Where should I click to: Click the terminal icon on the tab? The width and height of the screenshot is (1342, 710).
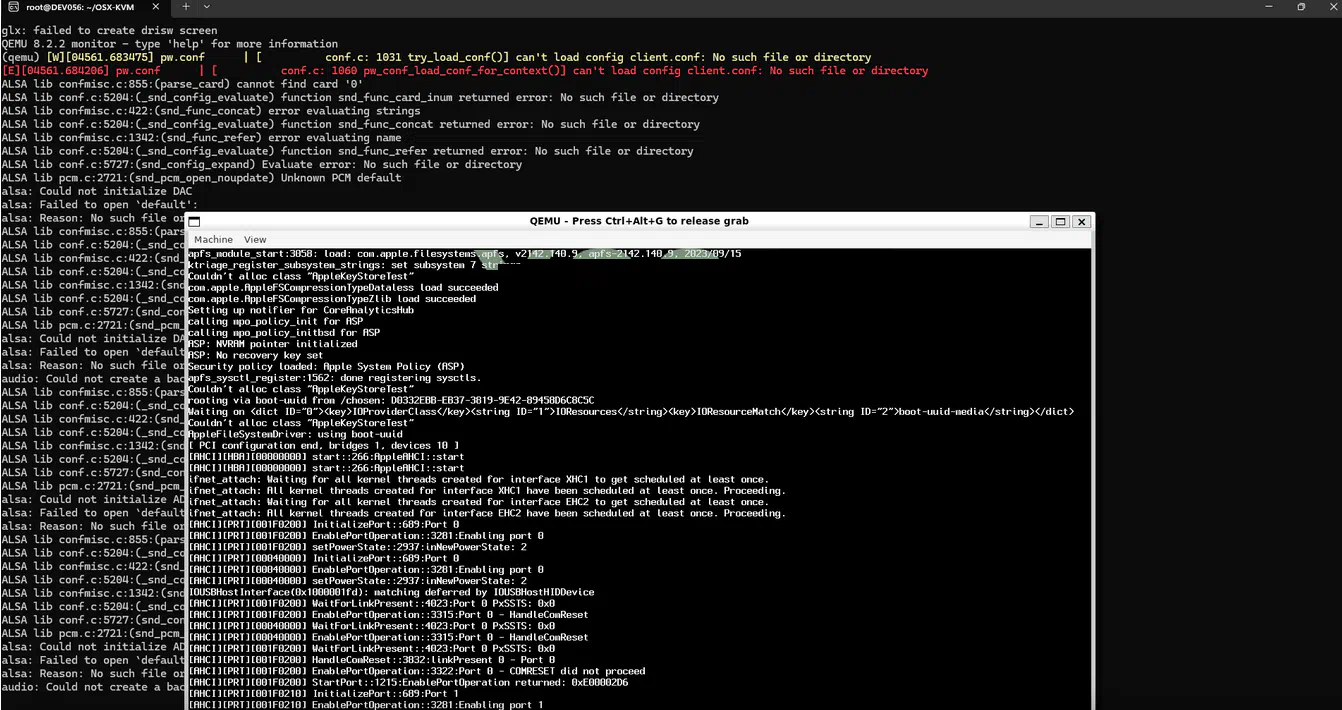[x=13, y=7]
